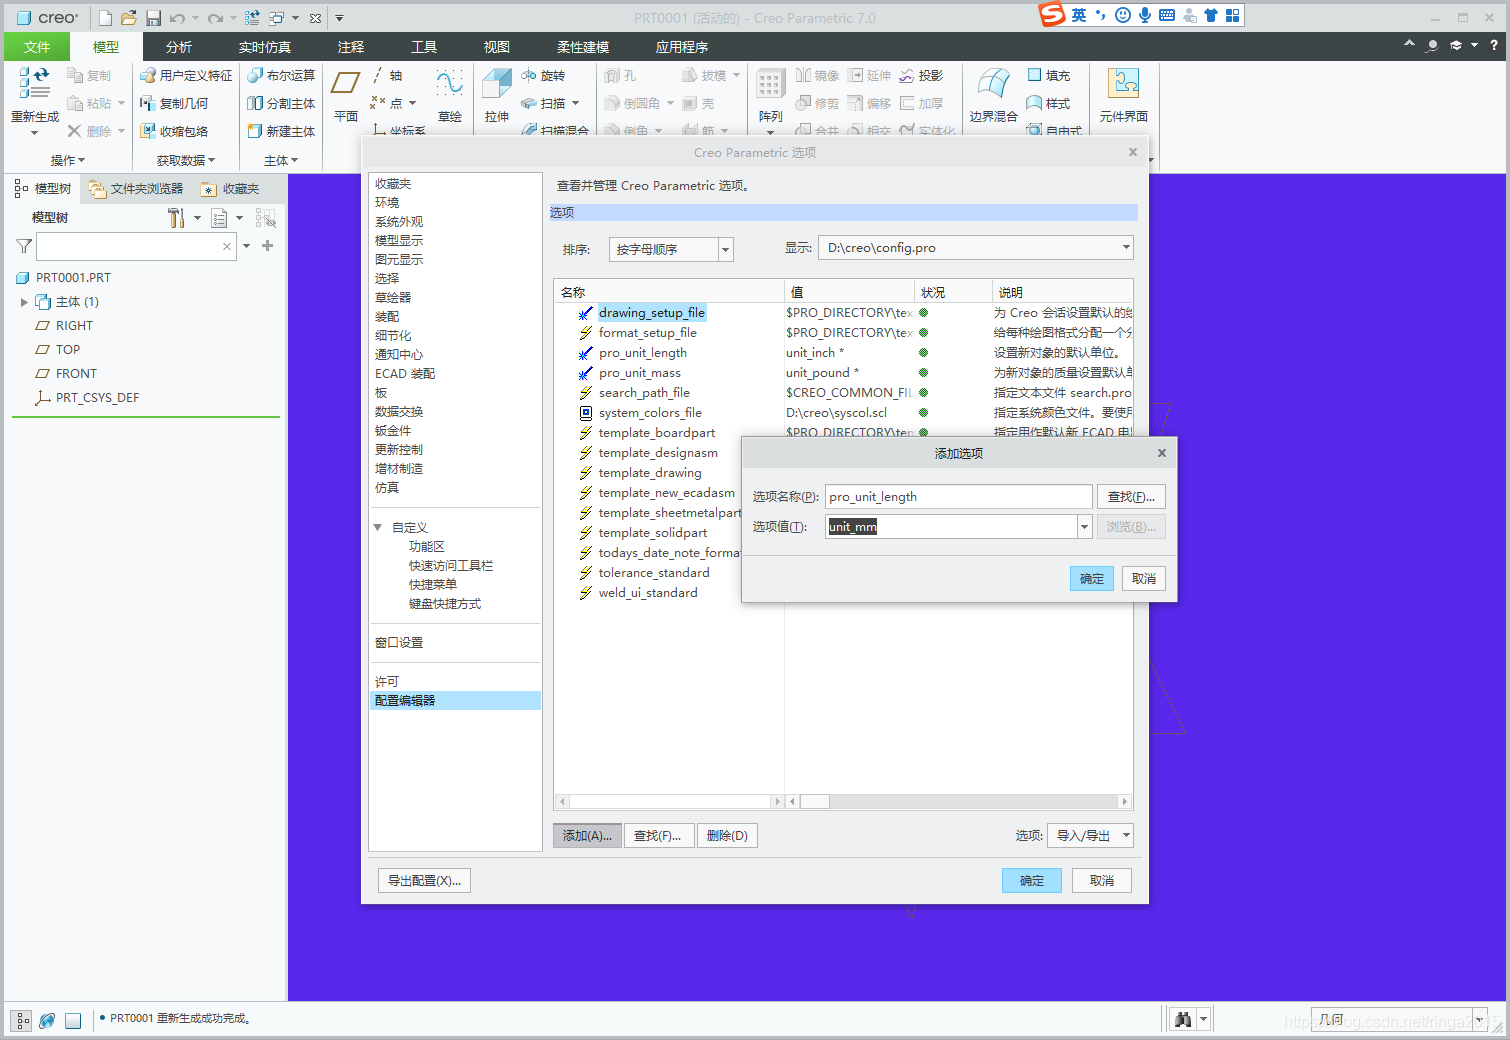This screenshot has width=1510, height=1040.
Task: Select PRT_CSYS_DEF in the model tree
Action: tap(97, 398)
